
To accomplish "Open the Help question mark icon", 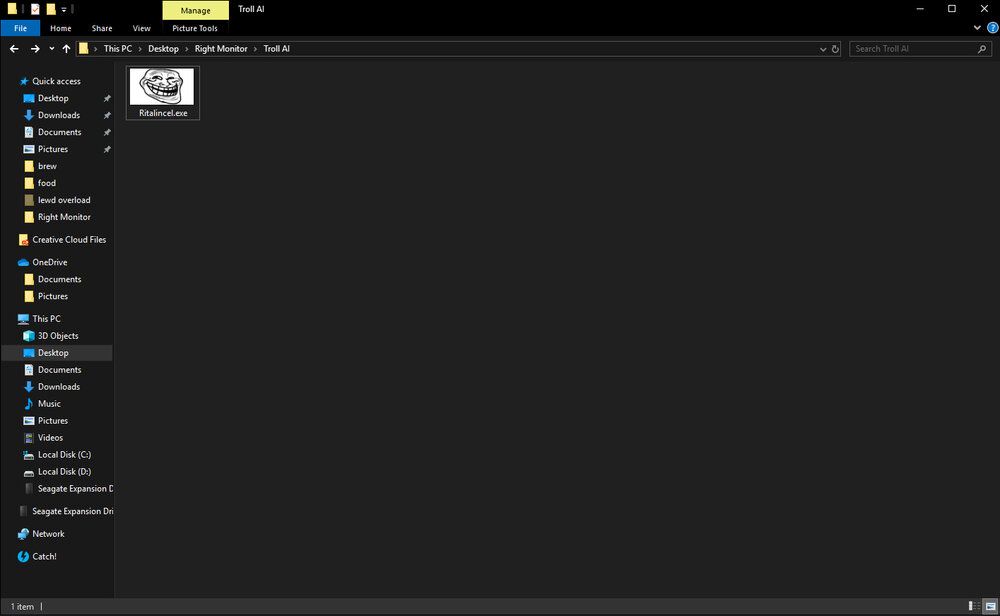I will (x=992, y=28).
